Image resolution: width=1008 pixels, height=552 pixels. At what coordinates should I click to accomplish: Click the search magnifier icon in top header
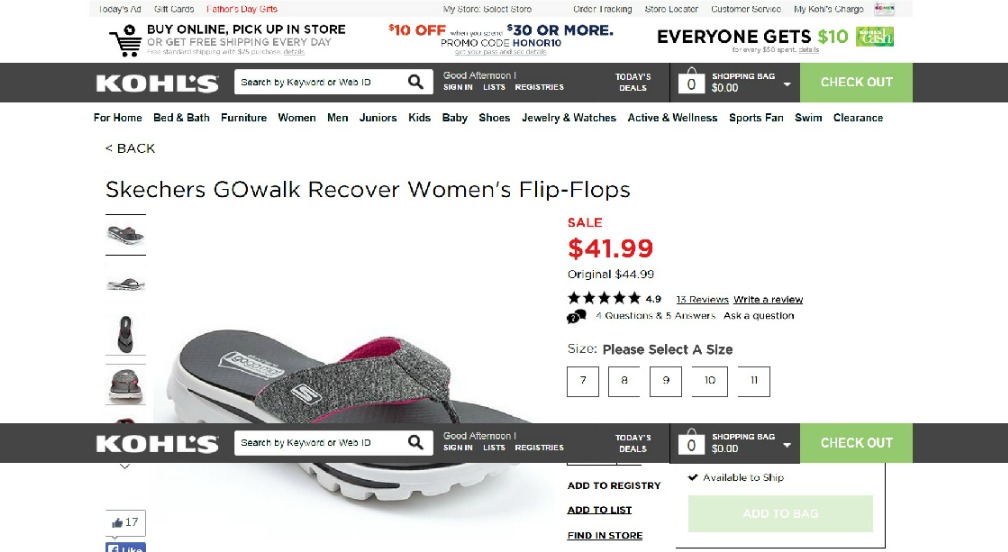pos(415,82)
